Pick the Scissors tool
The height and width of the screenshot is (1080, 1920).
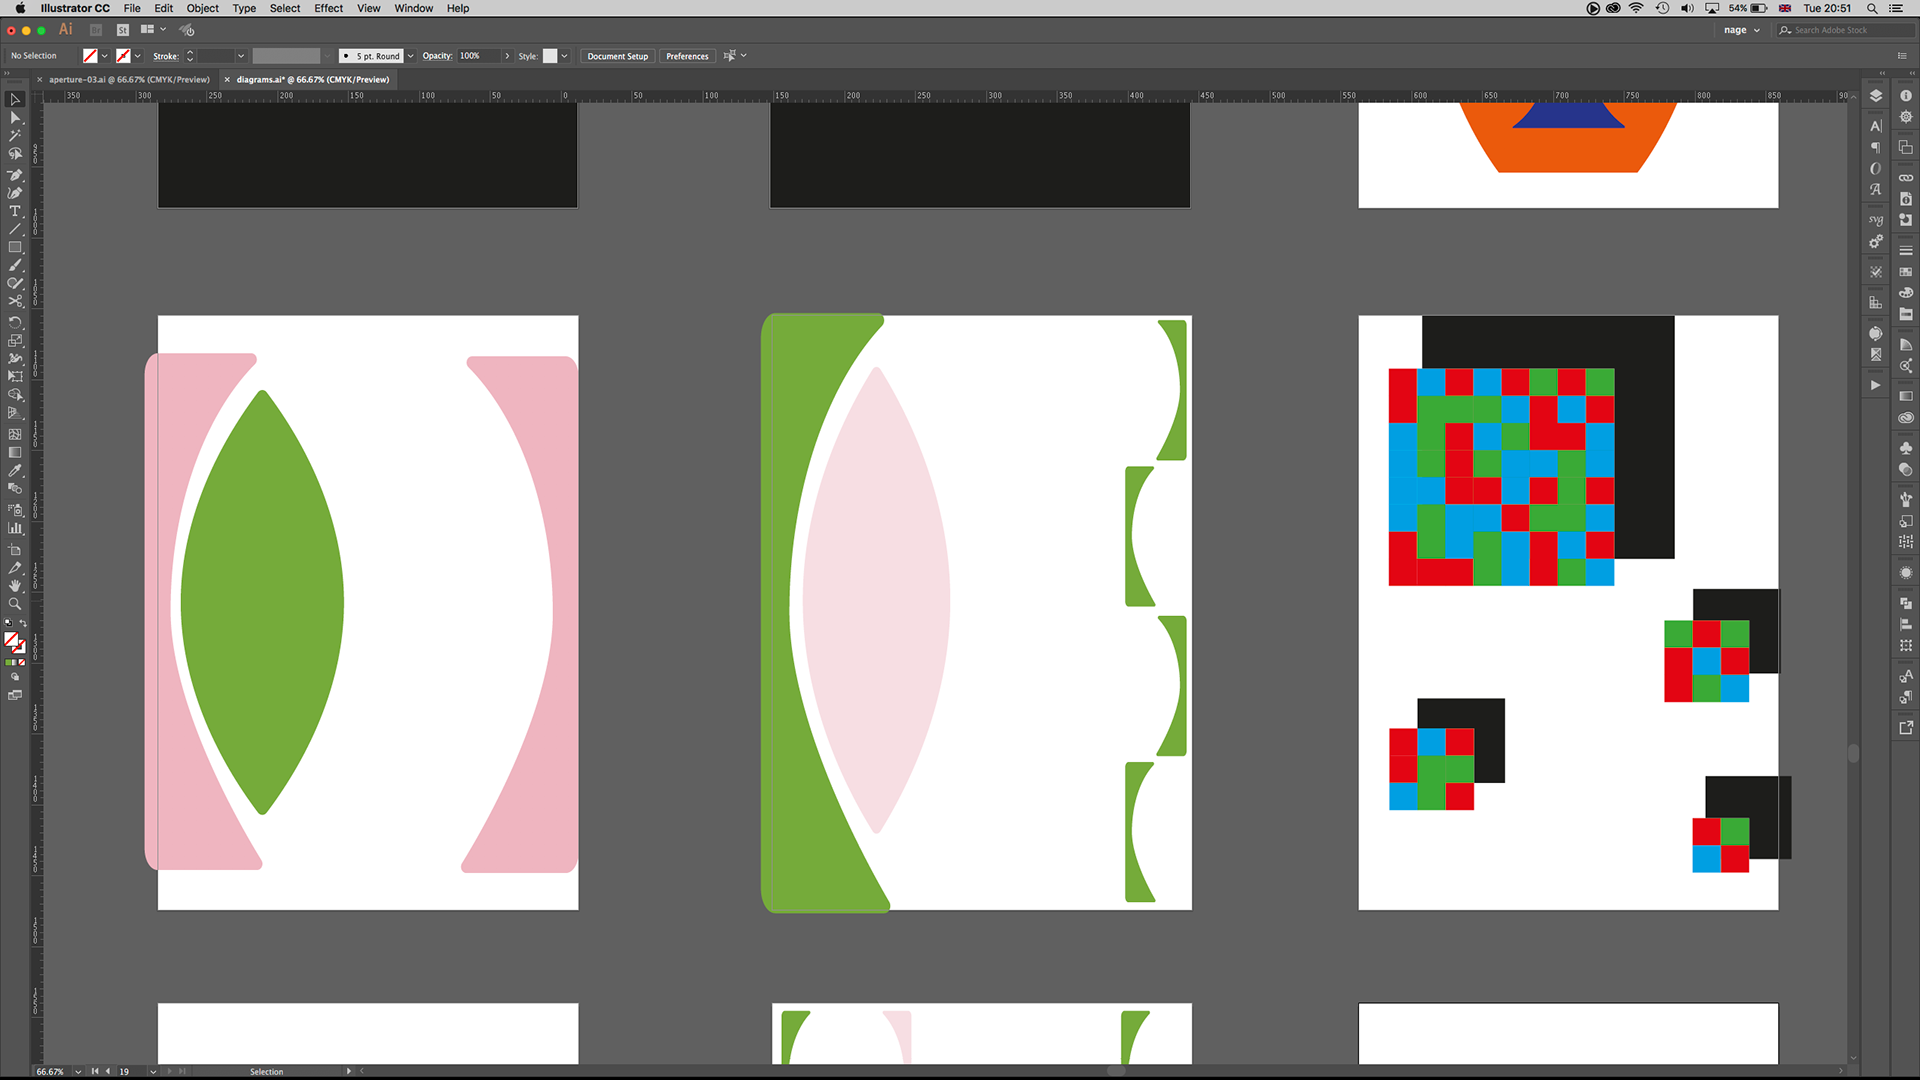[15, 302]
